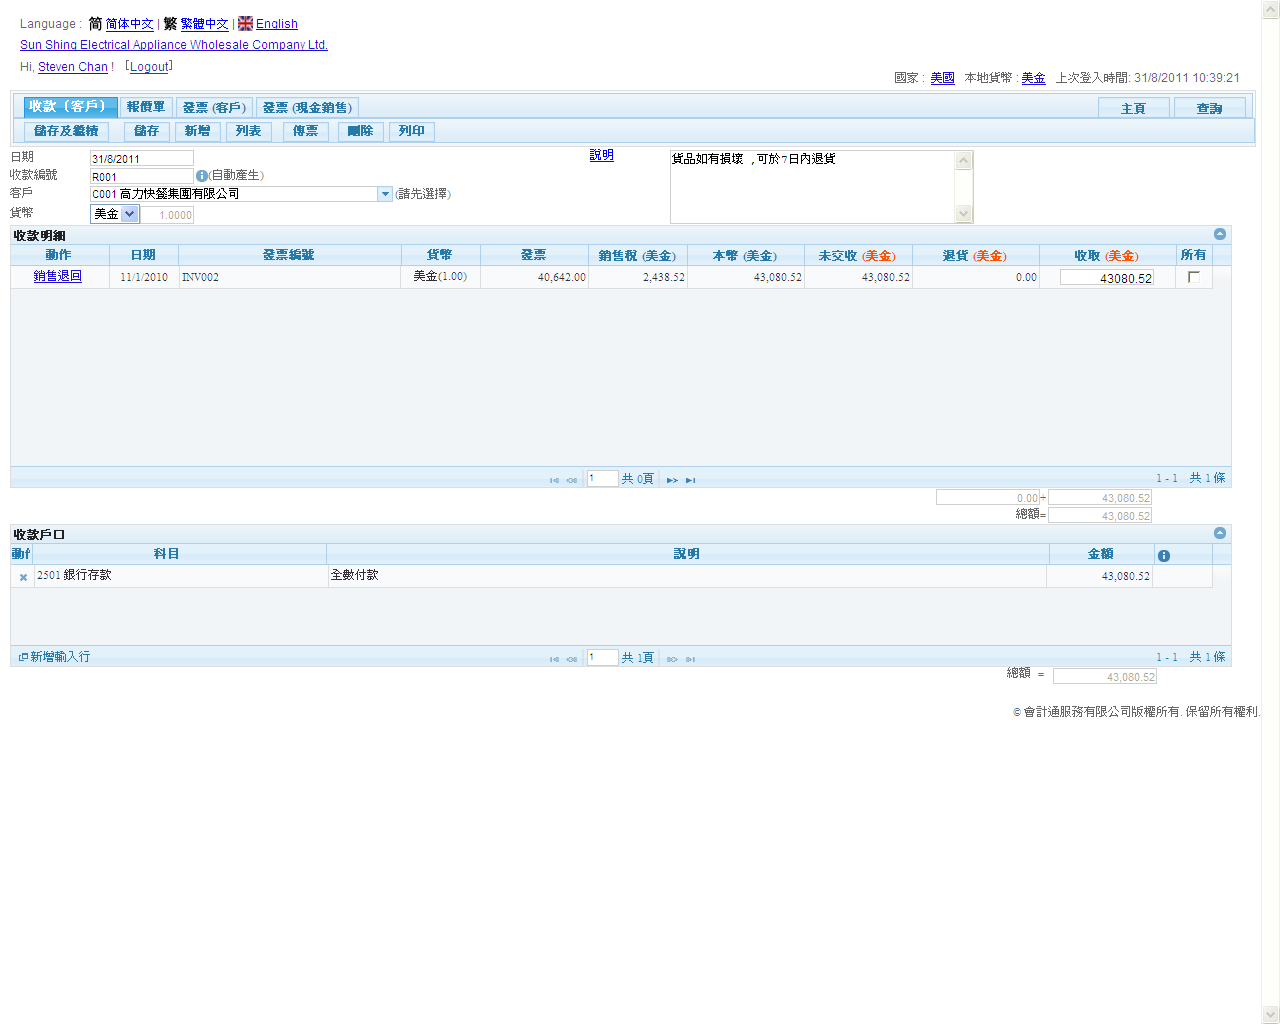Delete the 2501 銀行存款 row with the X icon
This screenshot has width=1280, height=1024.
tap(23, 577)
